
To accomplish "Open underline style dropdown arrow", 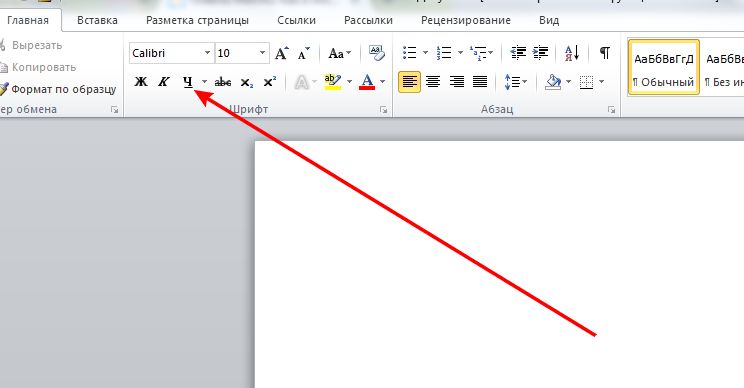I will 204,82.
